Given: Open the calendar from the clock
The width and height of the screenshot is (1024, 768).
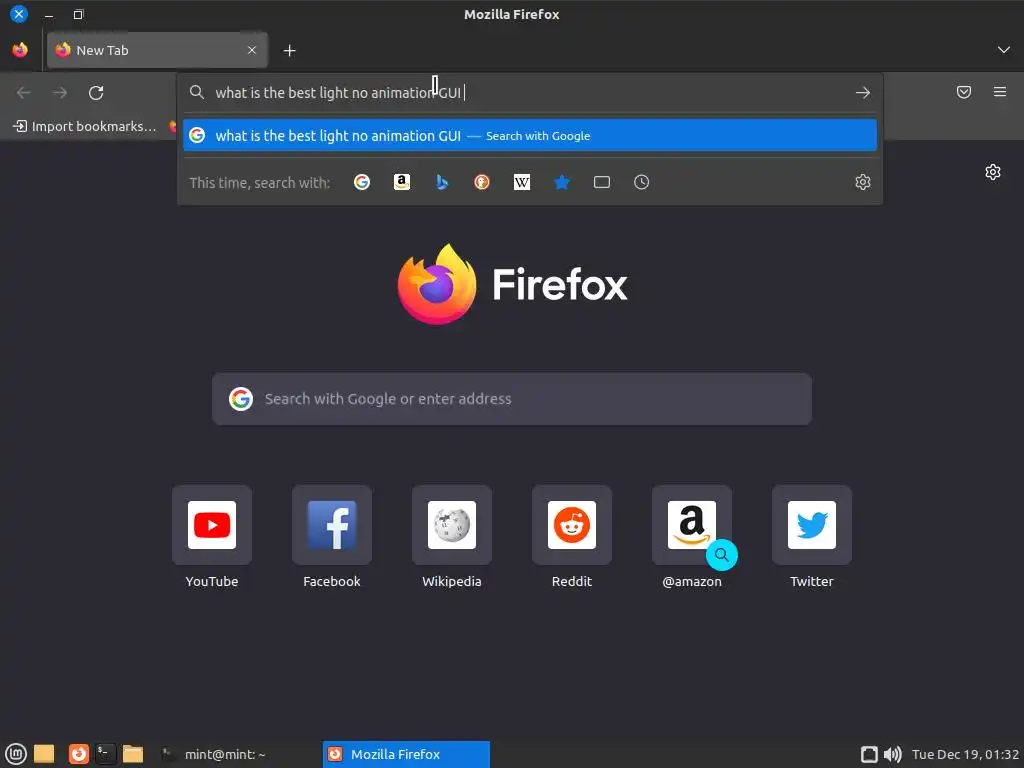Looking at the screenshot, I should point(965,754).
